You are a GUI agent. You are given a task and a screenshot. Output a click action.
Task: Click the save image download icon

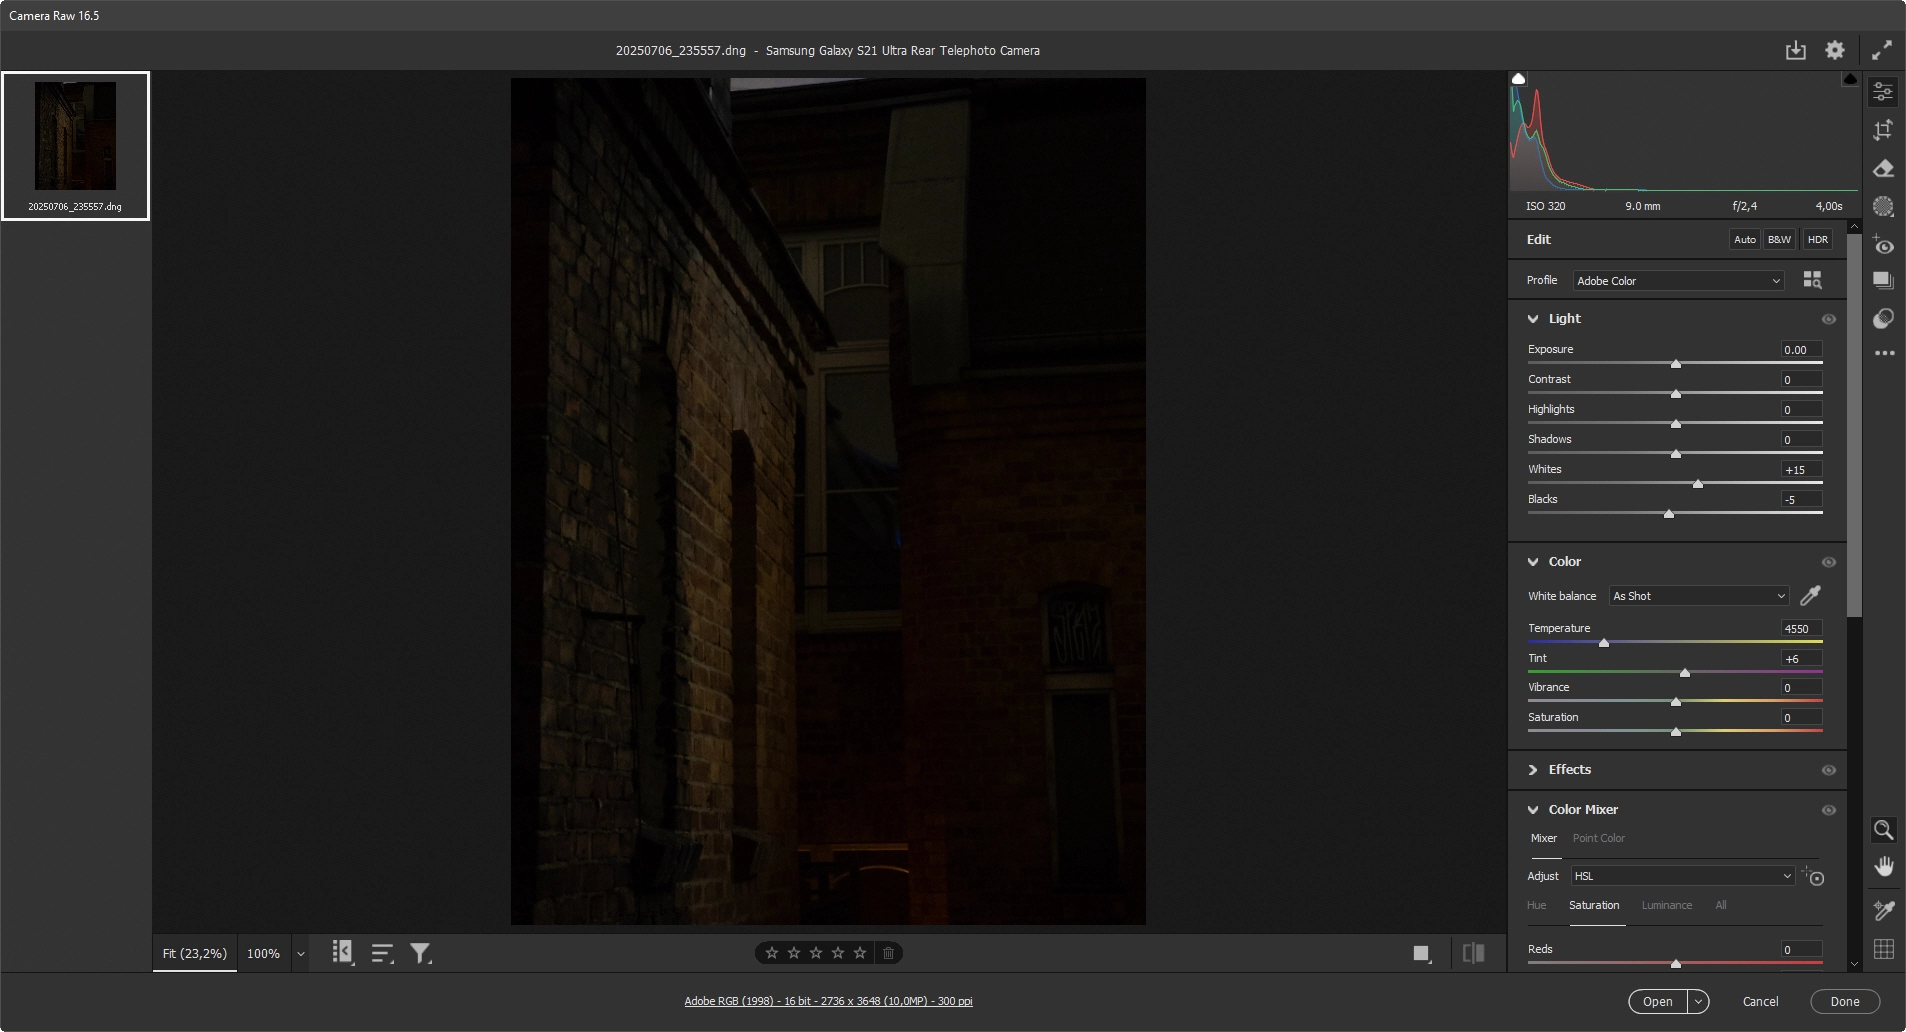point(1796,50)
